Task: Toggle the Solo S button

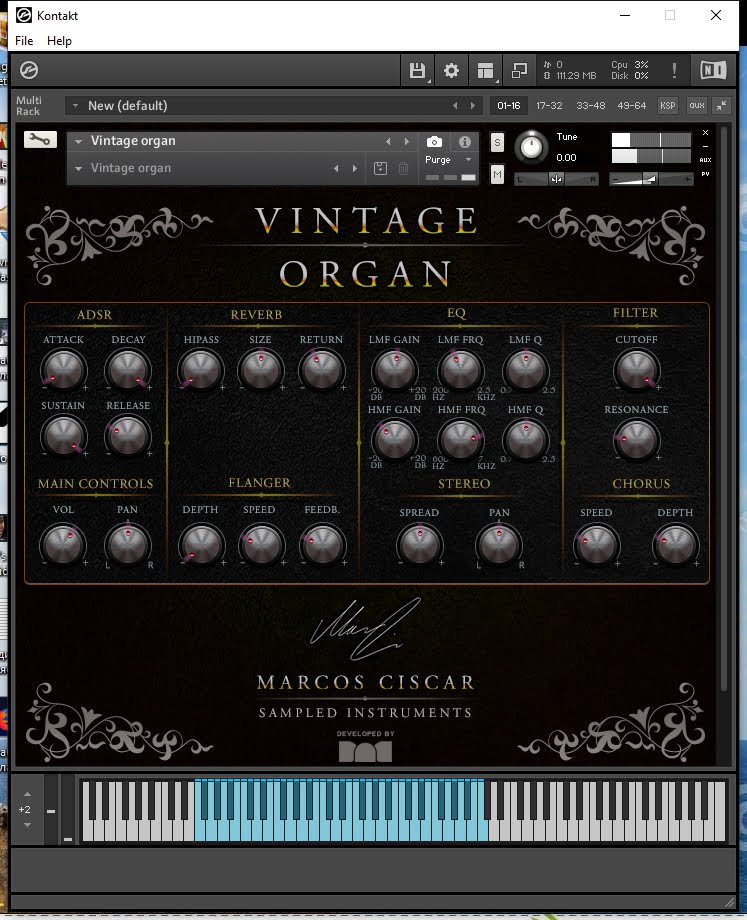Action: [x=497, y=142]
